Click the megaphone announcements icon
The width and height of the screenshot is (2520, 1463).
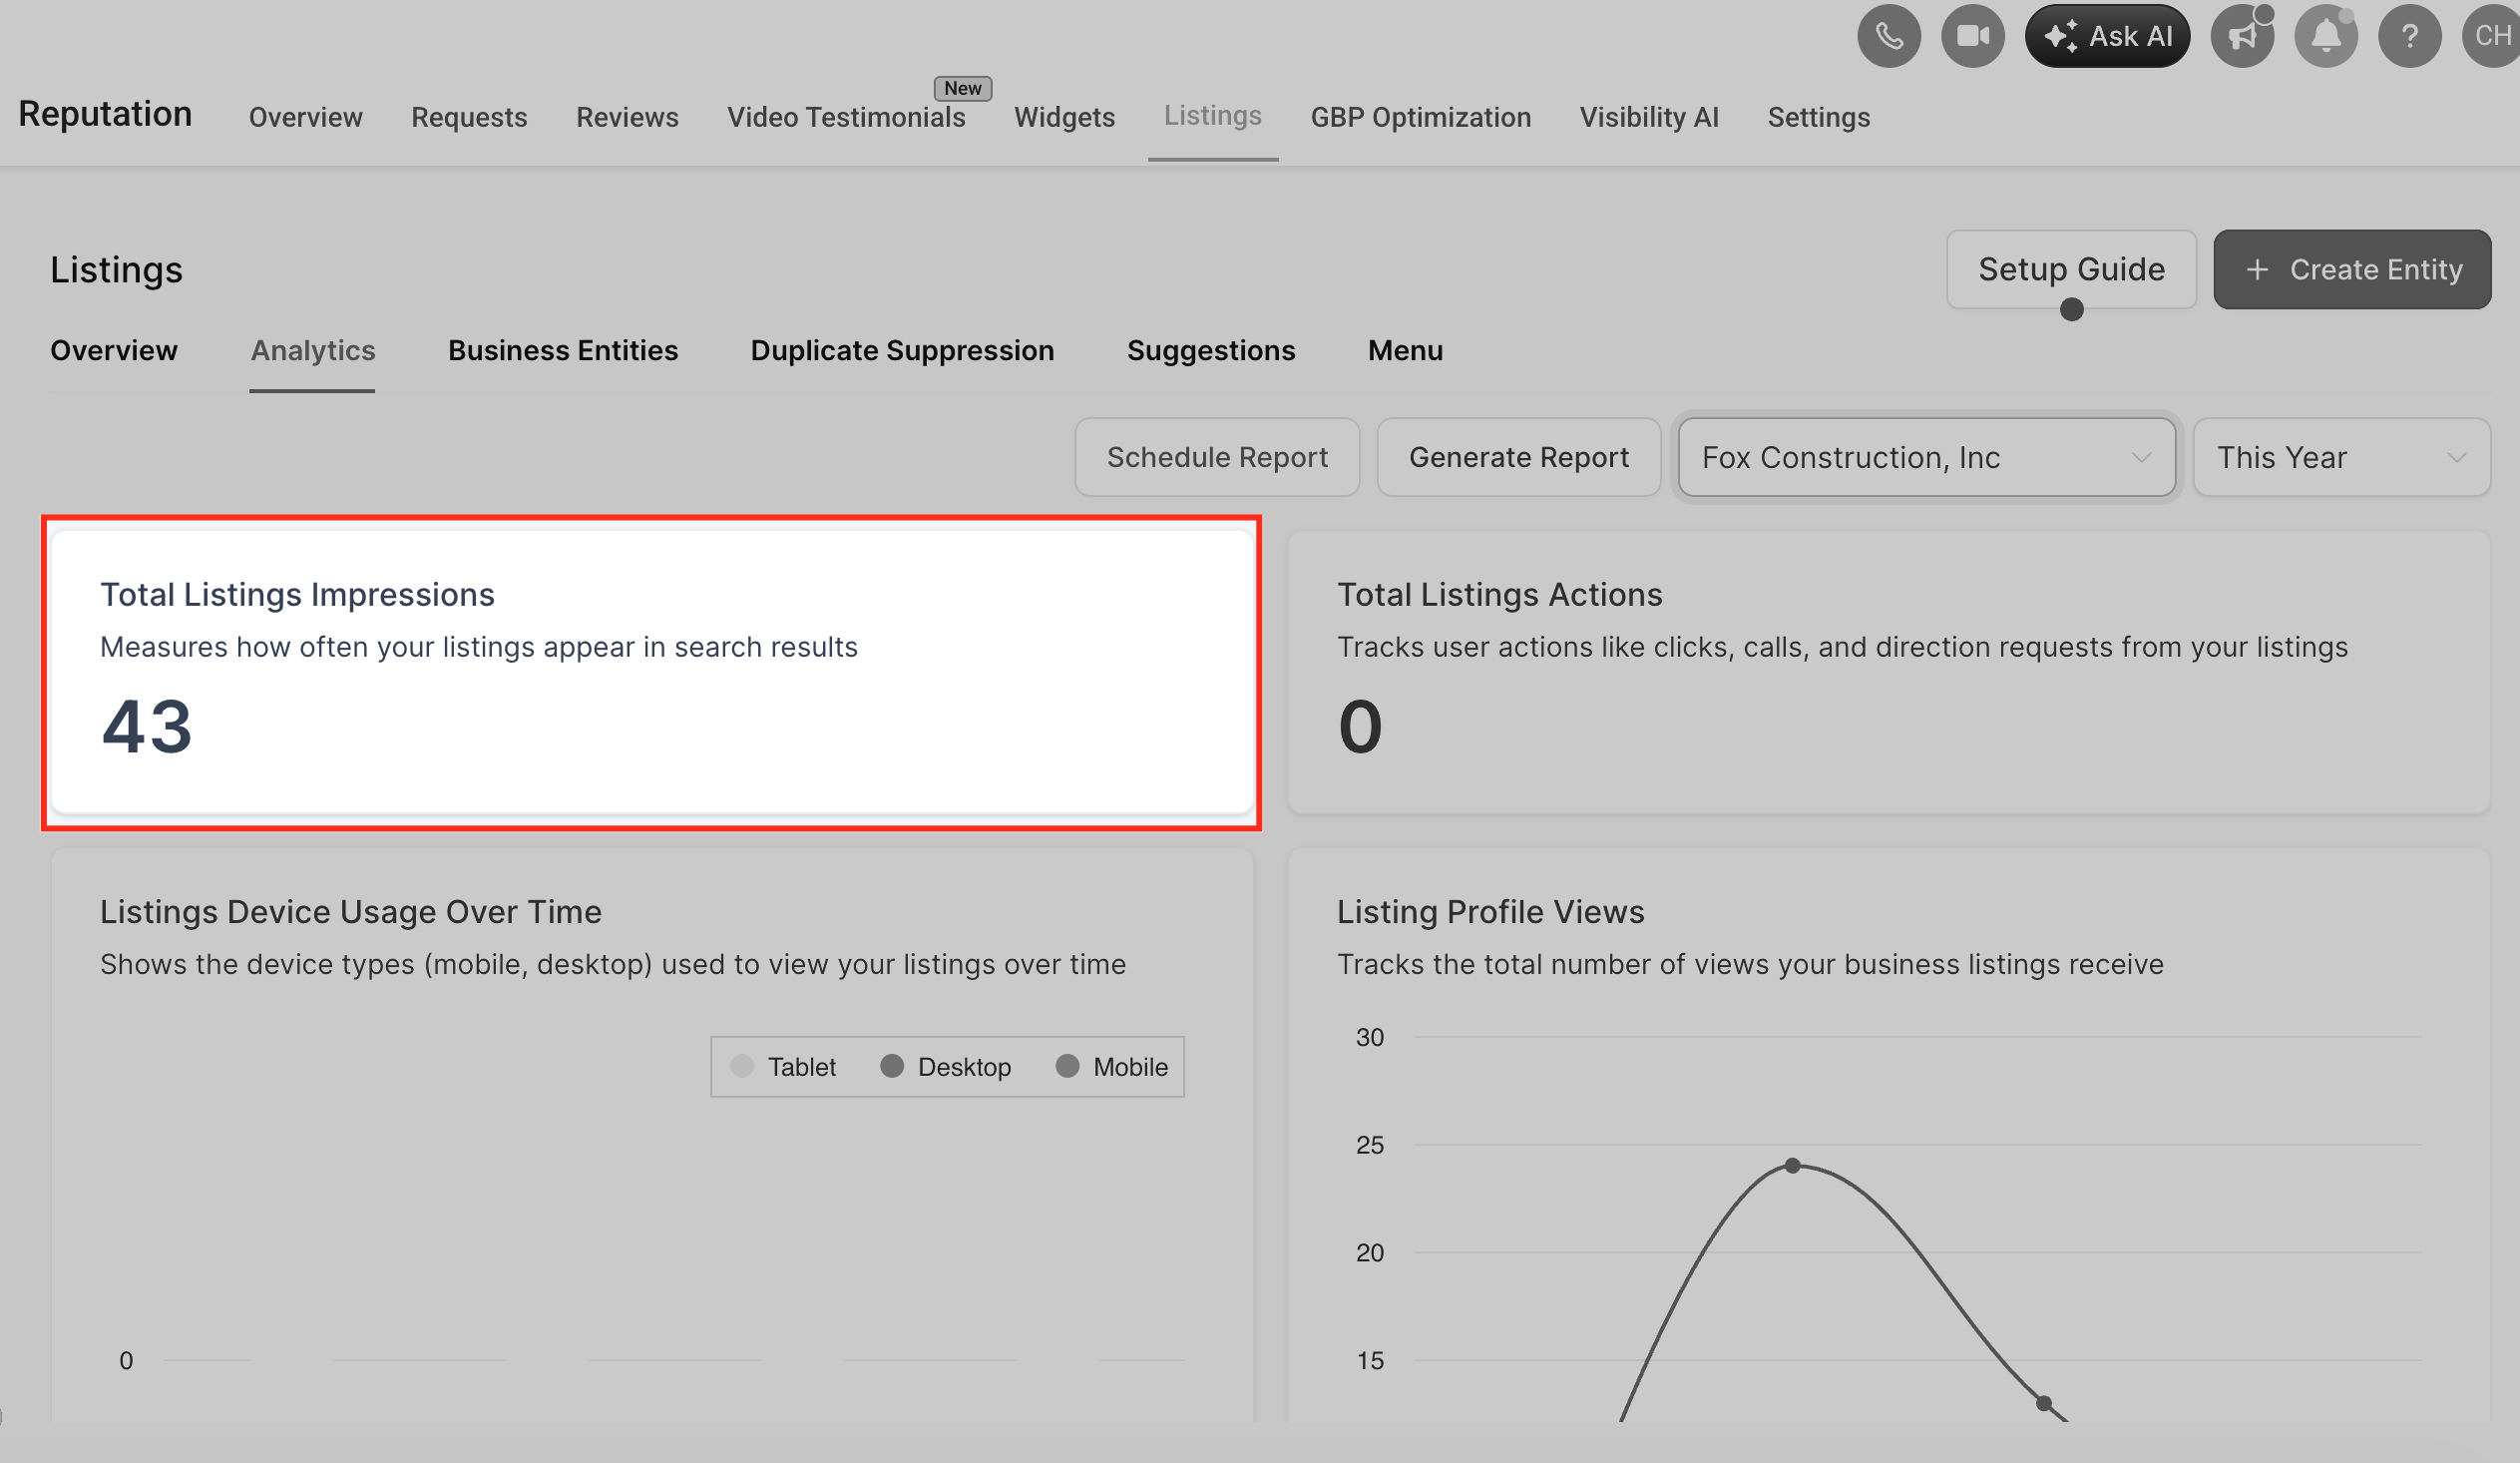click(2241, 37)
